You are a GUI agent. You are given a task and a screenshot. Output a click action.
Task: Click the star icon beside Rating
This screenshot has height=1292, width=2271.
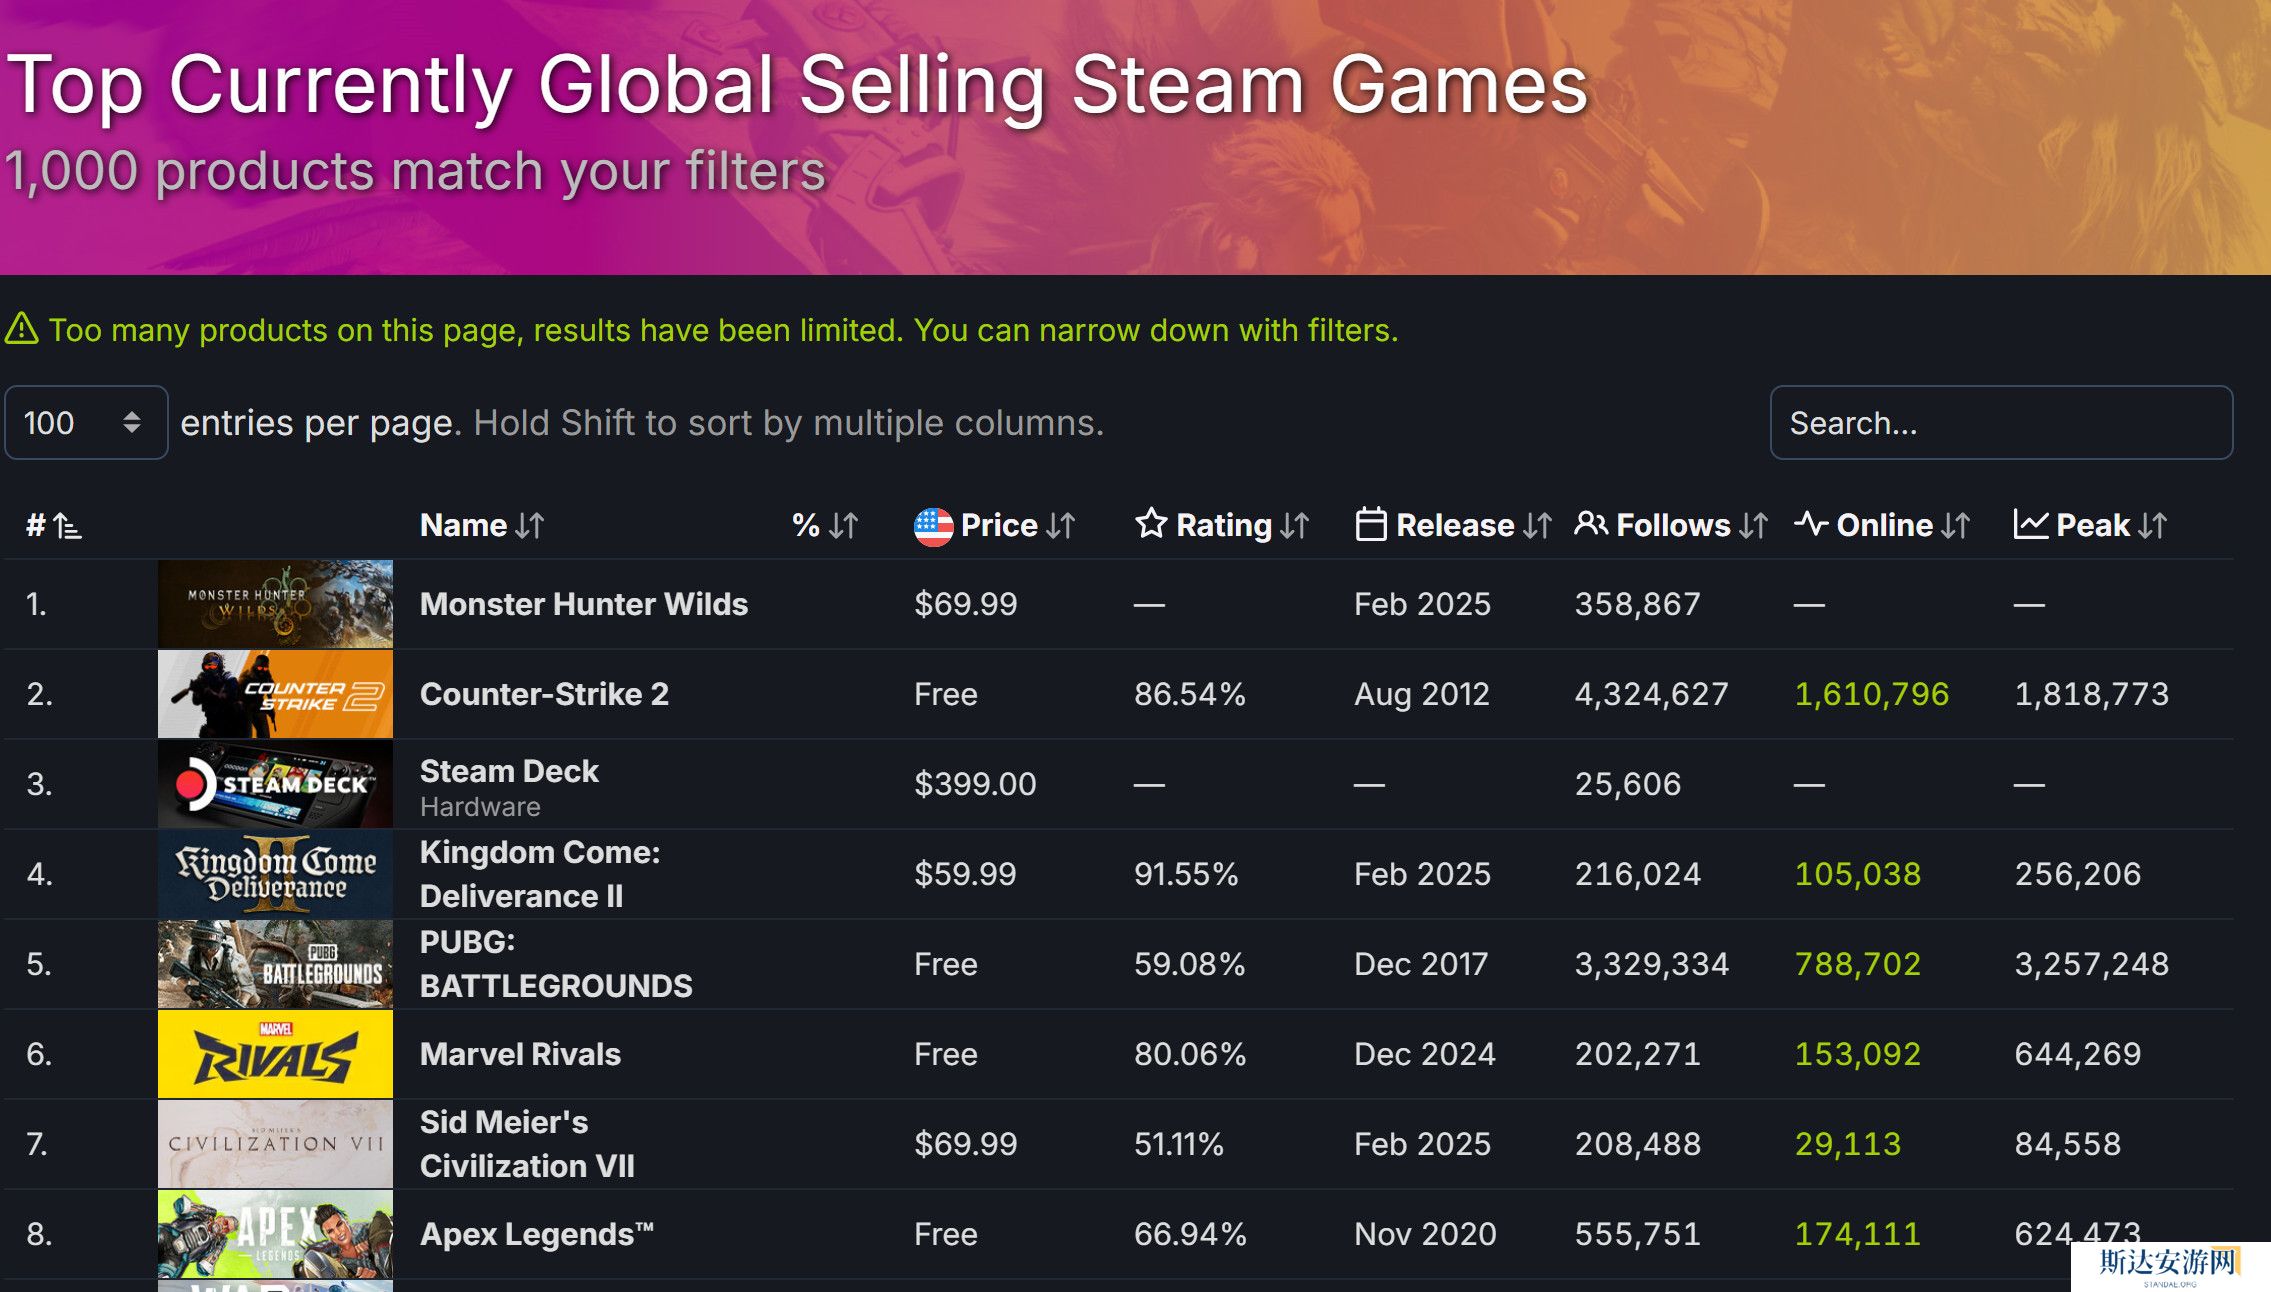click(1151, 524)
